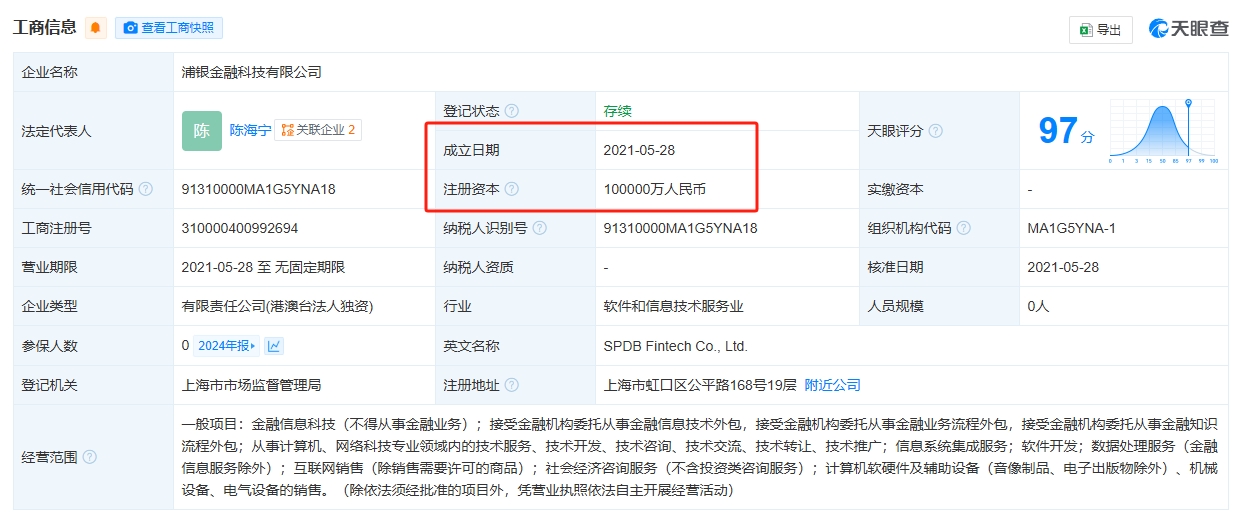The width and height of the screenshot is (1236, 512).
Task: Click the 导出 export button
Action: [x=1100, y=30]
